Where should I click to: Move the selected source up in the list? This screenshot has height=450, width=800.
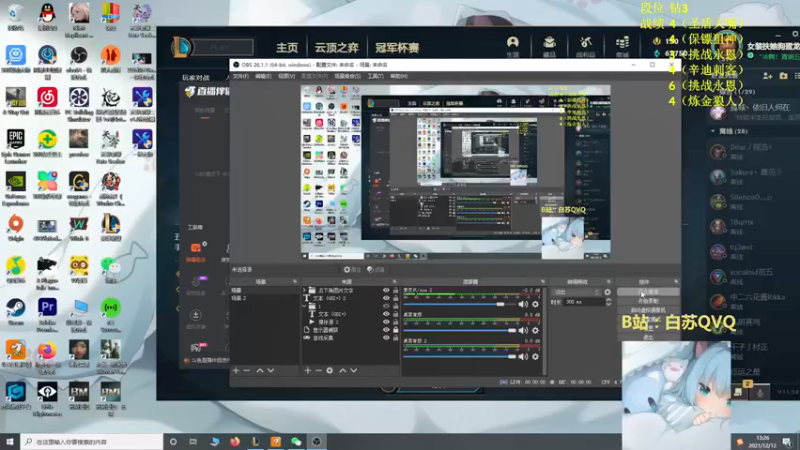click(x=343, y=370)
